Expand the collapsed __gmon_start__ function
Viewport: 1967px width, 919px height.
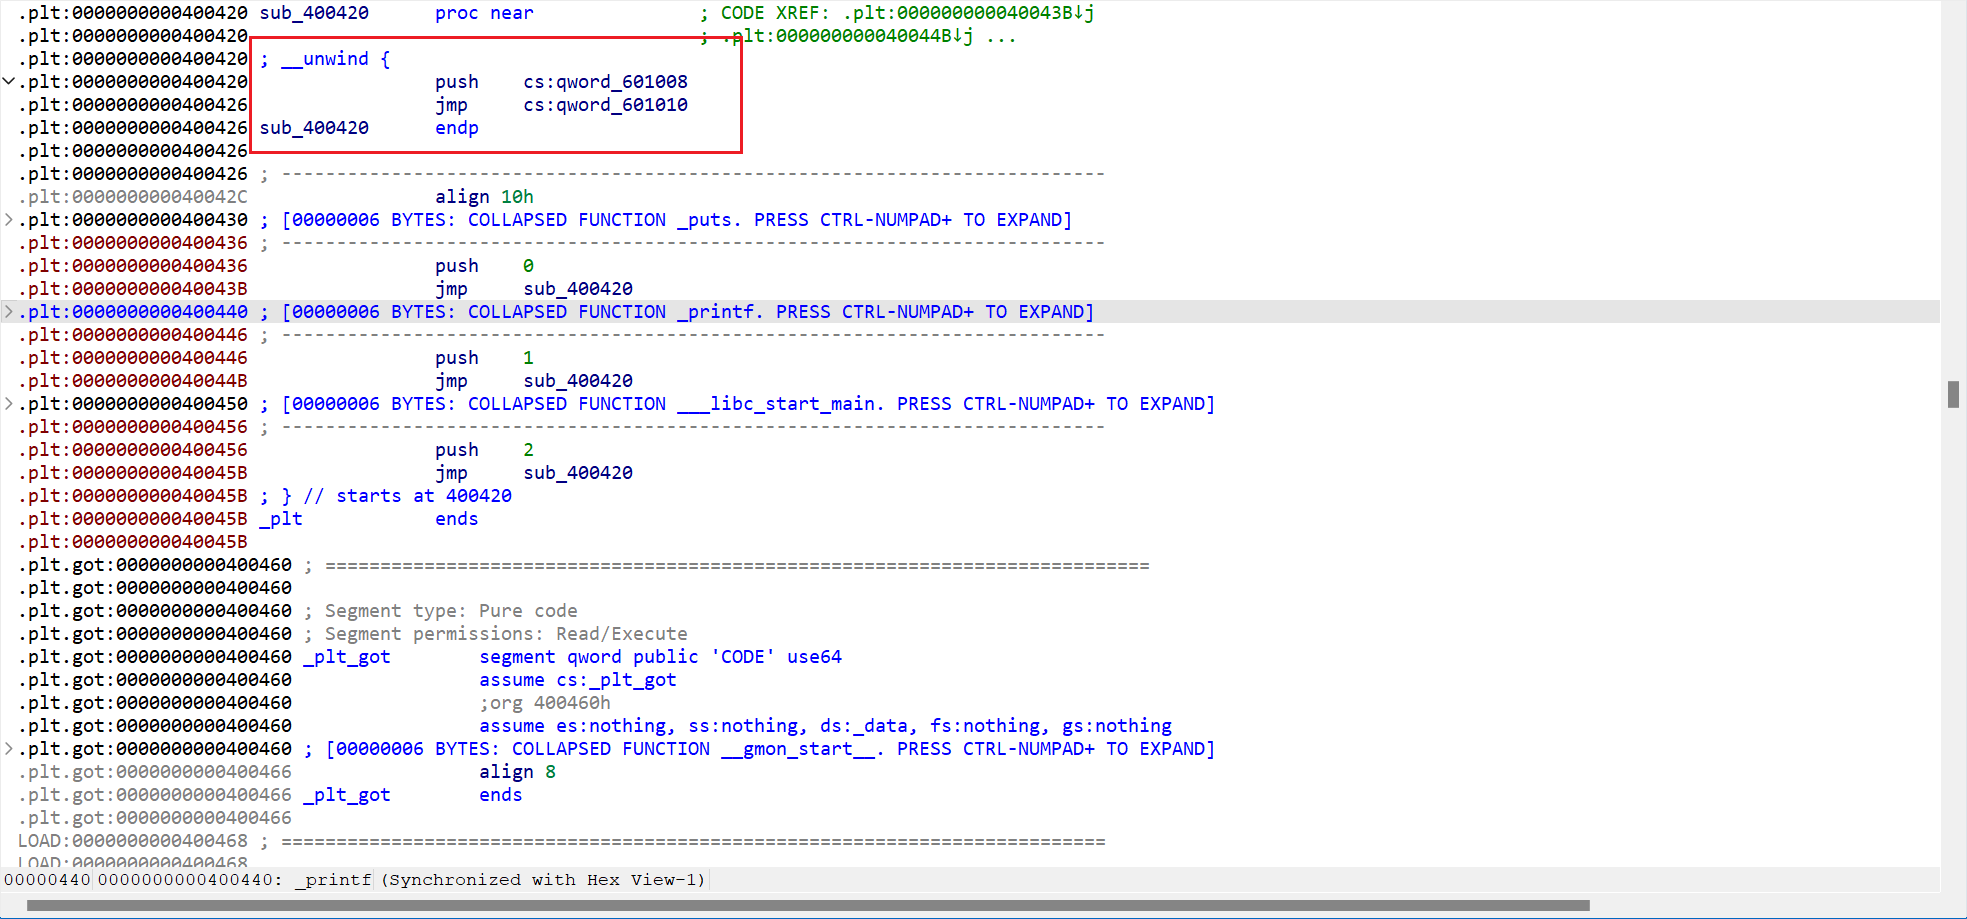[x=9, y=749]
